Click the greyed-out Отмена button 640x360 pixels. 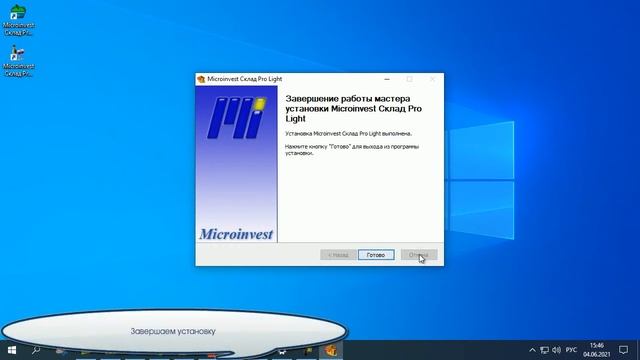coord(419,255)
